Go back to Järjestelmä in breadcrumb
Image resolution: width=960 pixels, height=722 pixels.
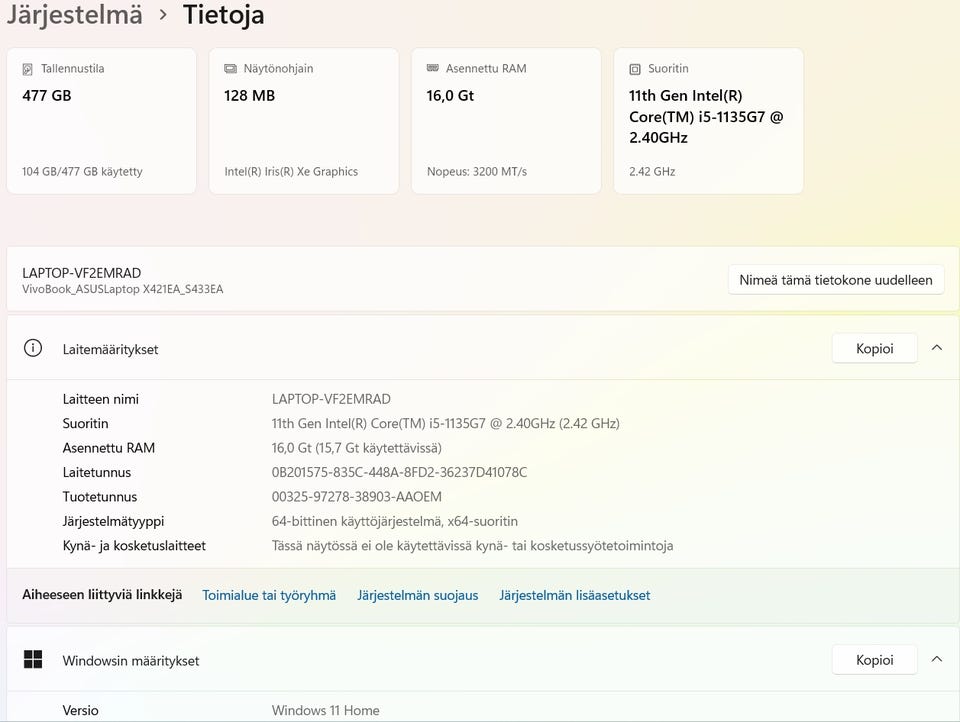pos(74,15)
